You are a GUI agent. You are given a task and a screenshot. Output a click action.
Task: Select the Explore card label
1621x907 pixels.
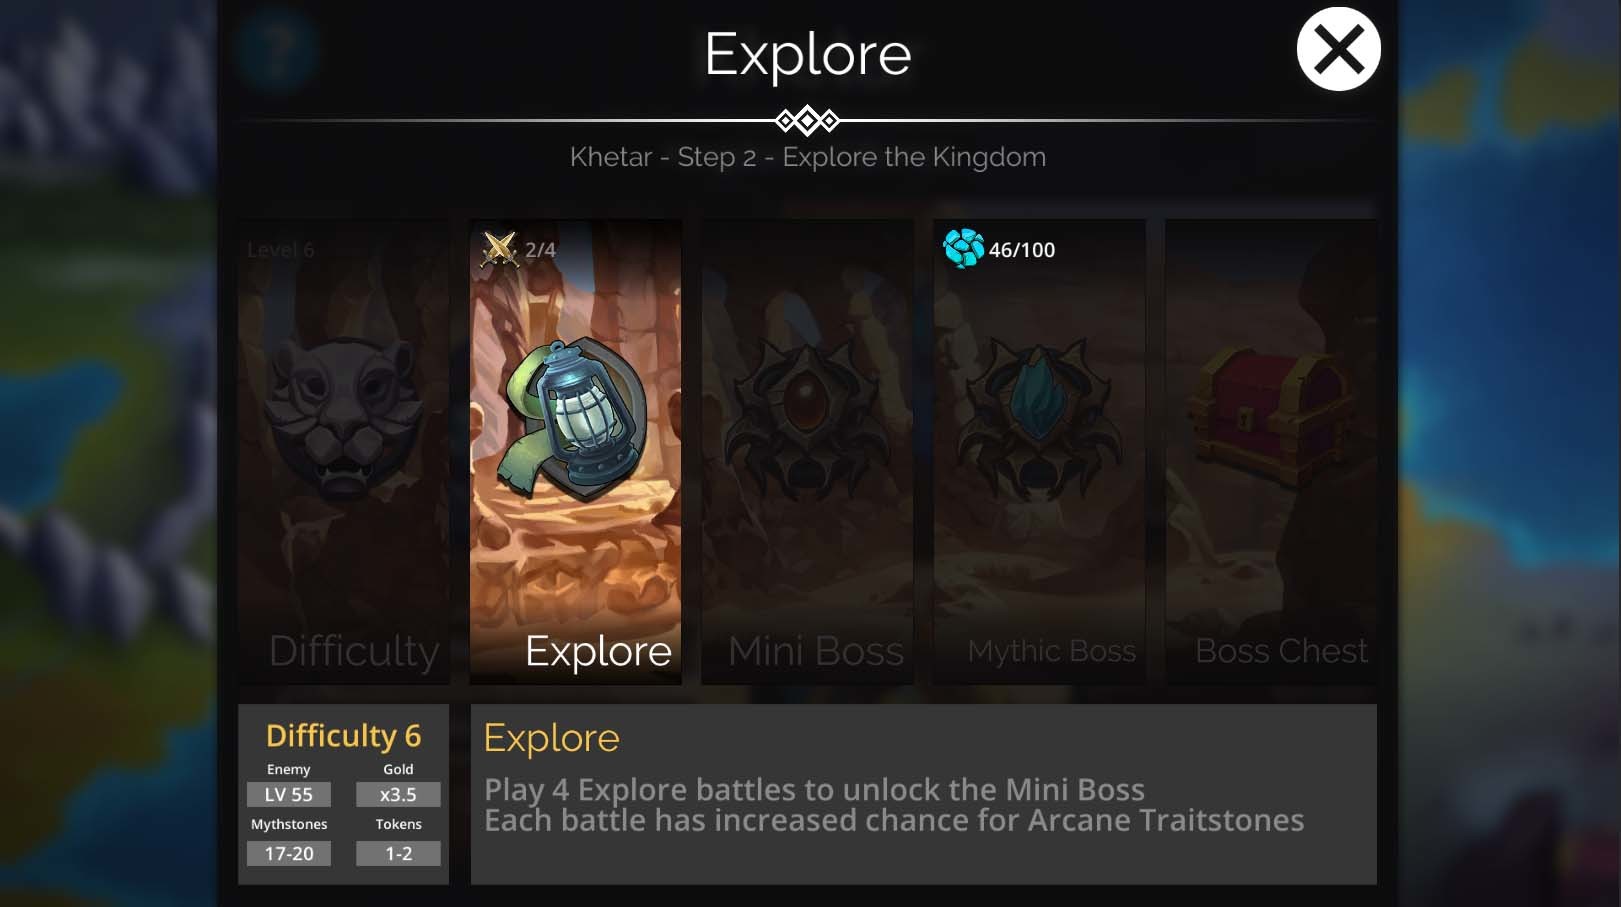point(598,652)
